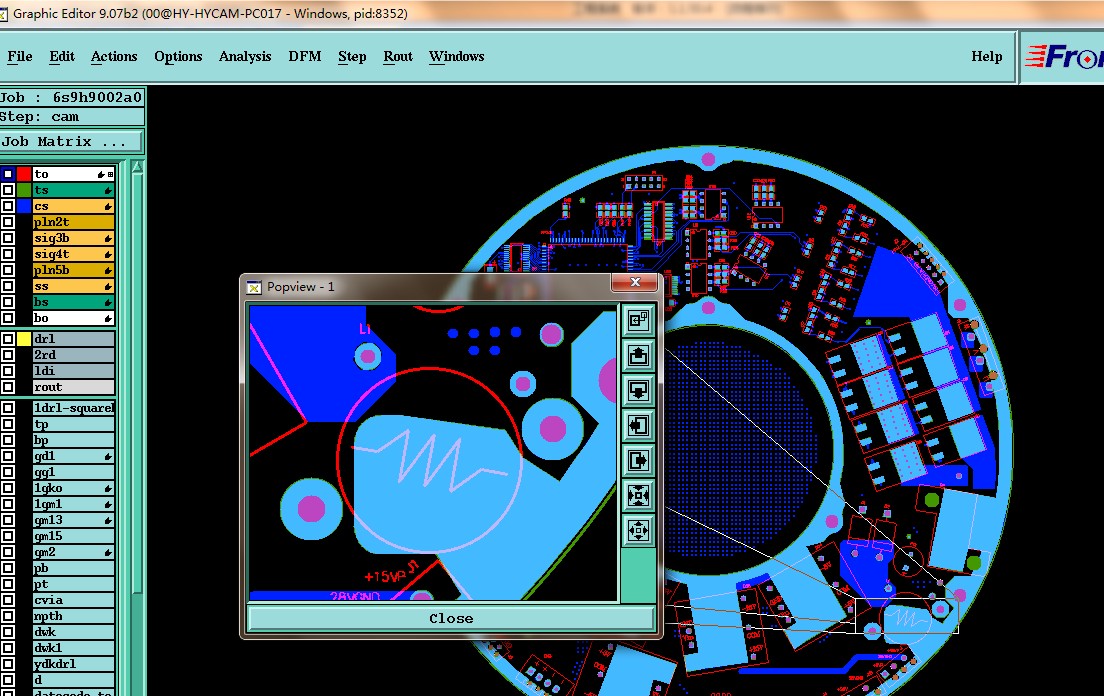Viewport: 1104px width, 696px height.
Task: Click the pencil icon on the 'gd1' layer
Action: (108, 457)
